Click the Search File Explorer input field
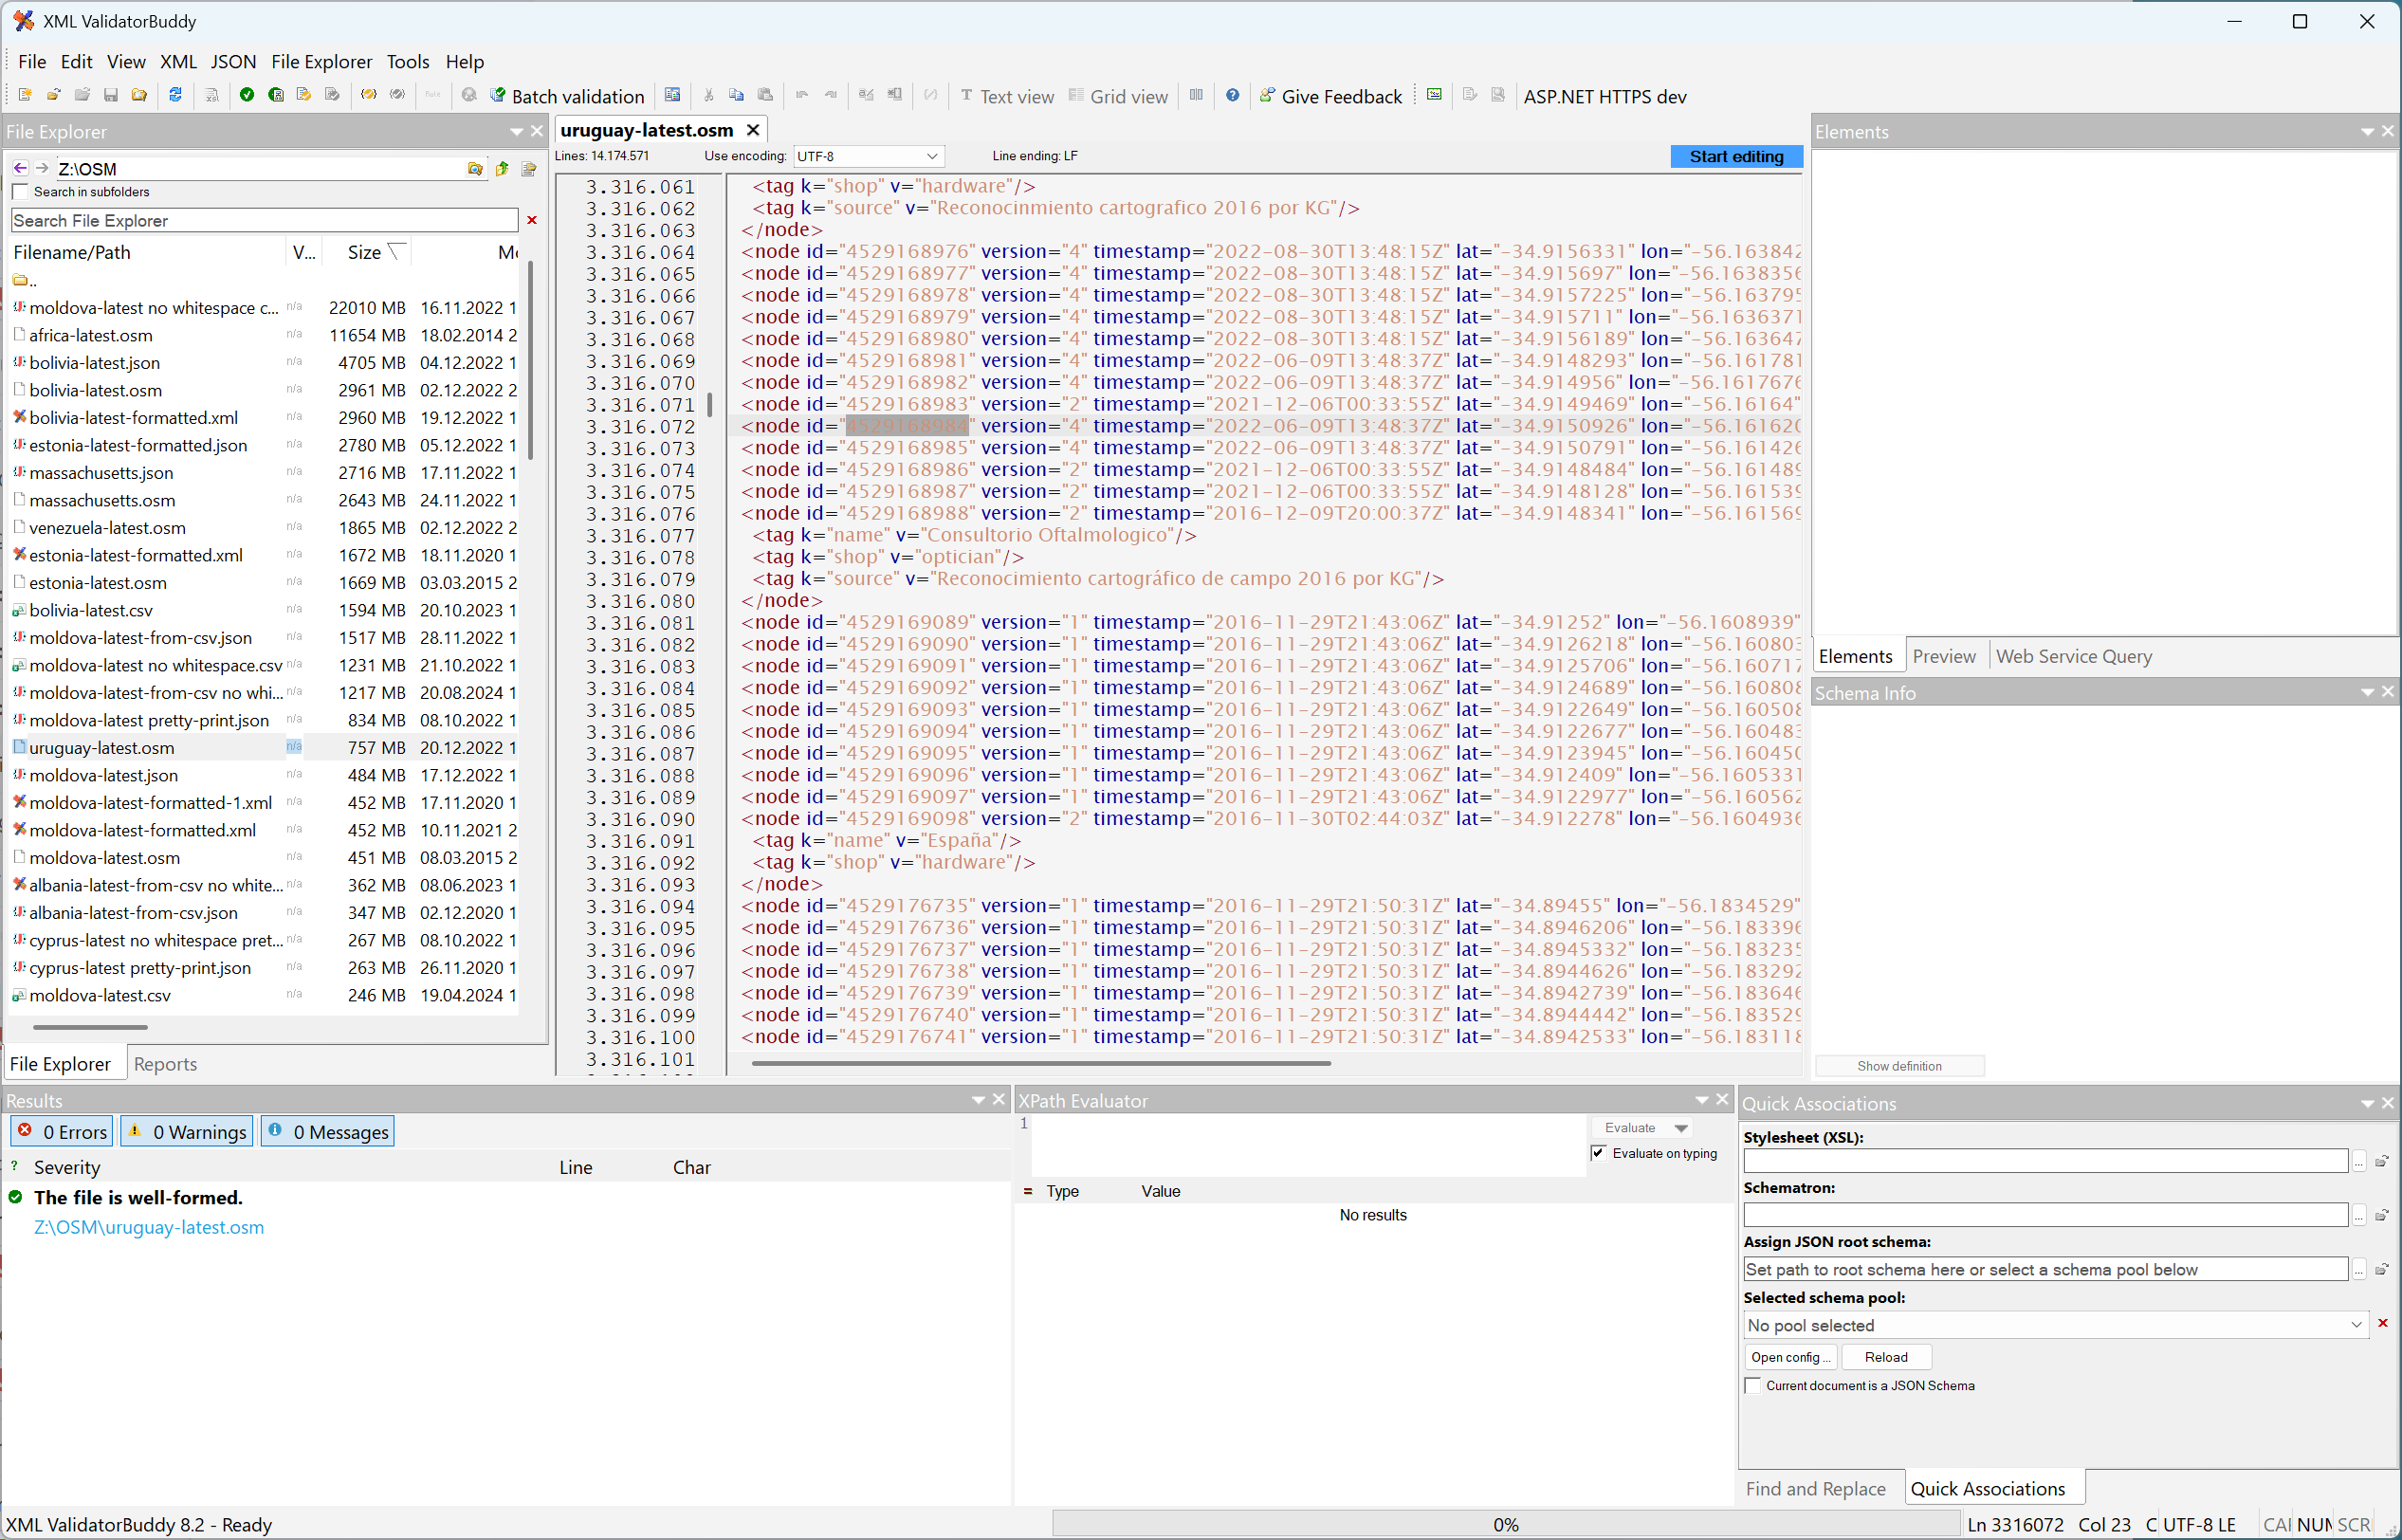2402x1540 pixels. (264, 220)
